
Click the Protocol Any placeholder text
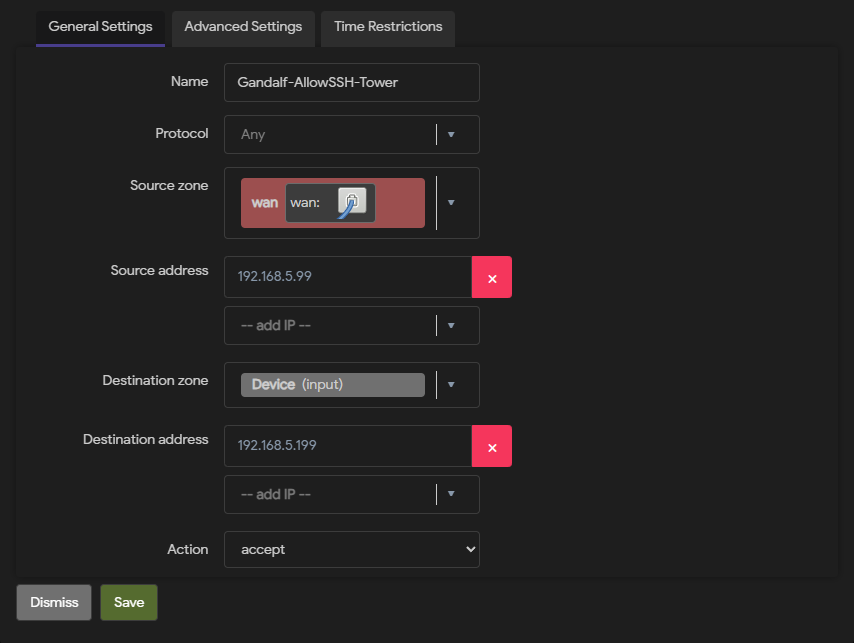(x=253, y=134)
